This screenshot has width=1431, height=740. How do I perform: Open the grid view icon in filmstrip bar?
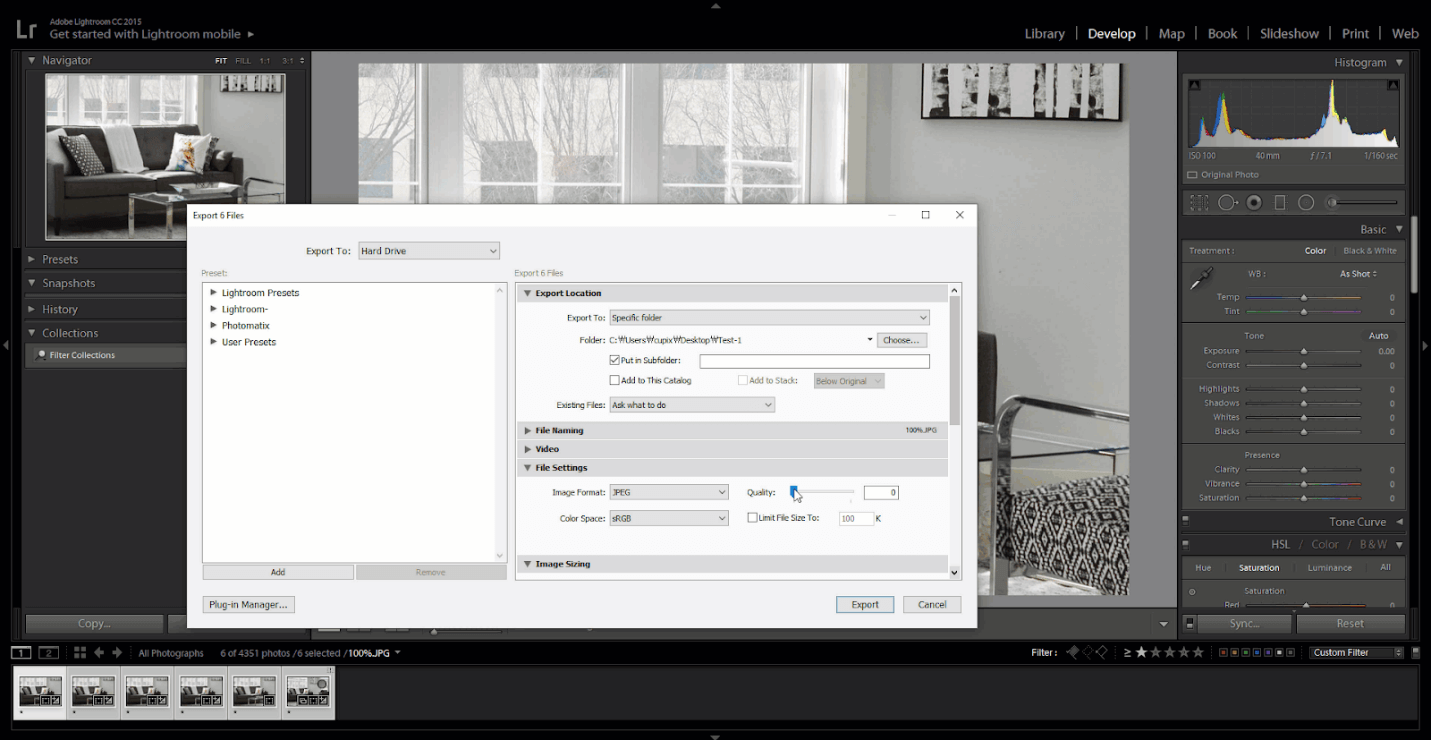coord(80,653)
